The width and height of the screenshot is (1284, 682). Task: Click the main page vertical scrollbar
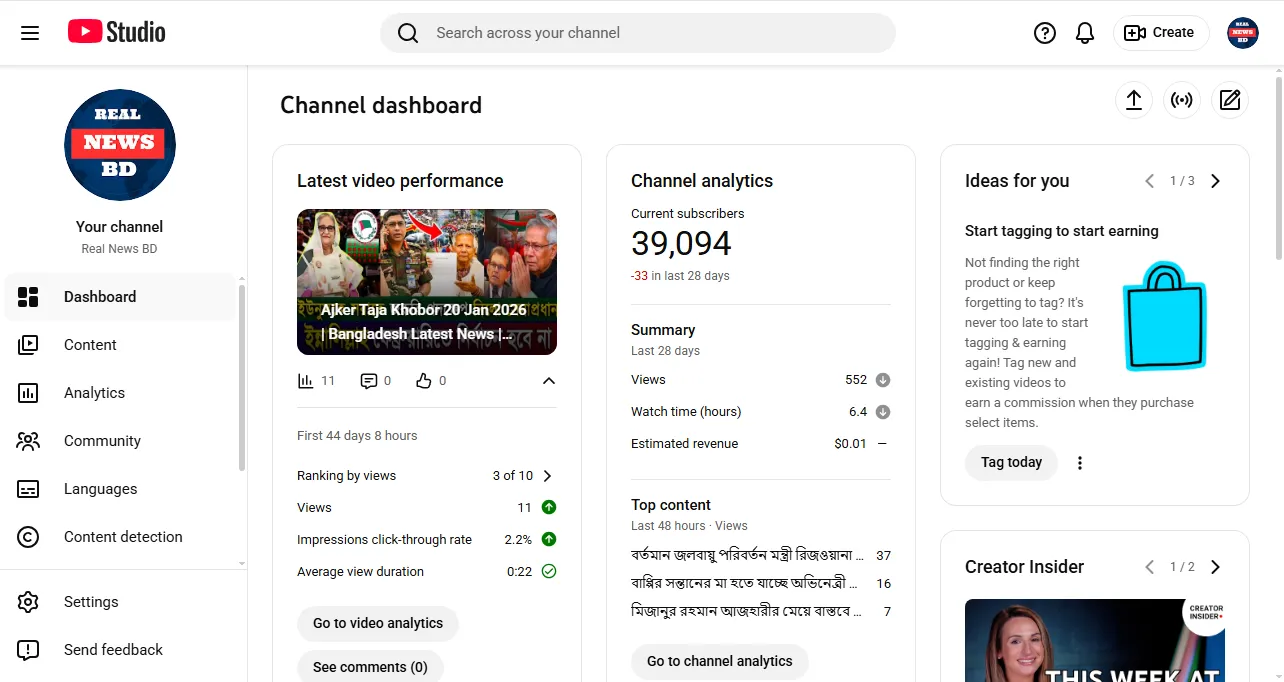(1279, 167)
